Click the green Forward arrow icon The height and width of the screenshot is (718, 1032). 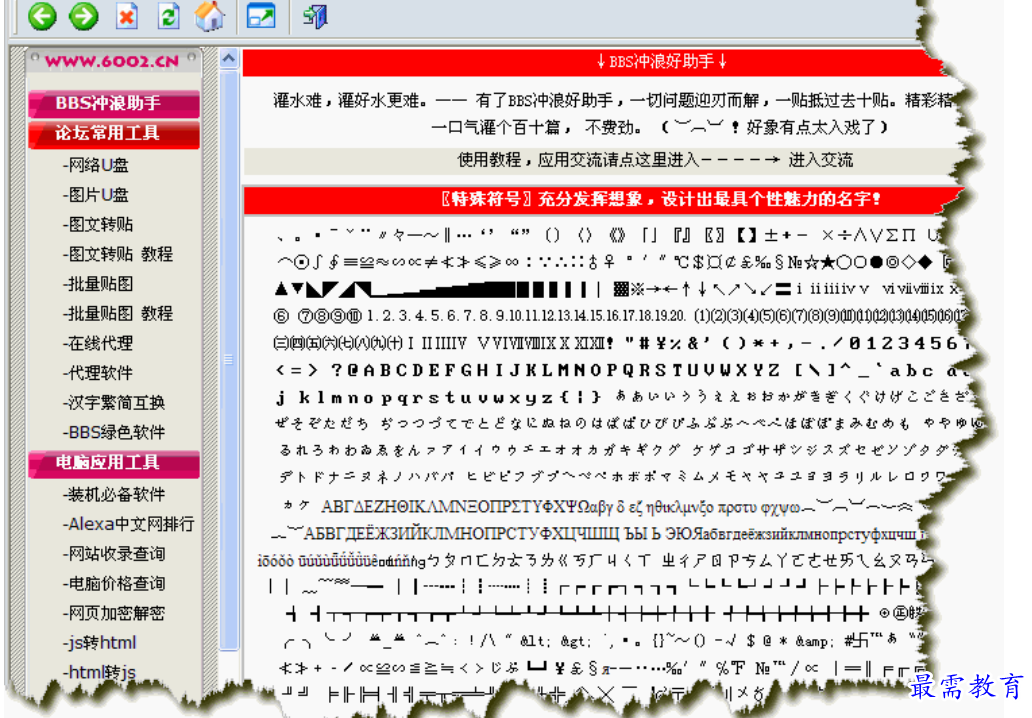coord(83,17)
